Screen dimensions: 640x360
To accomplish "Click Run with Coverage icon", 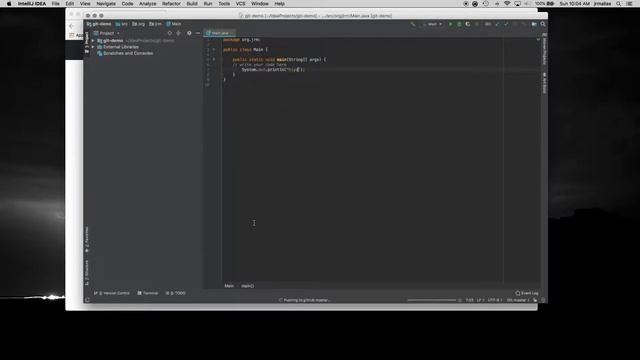I will (468, 24).
